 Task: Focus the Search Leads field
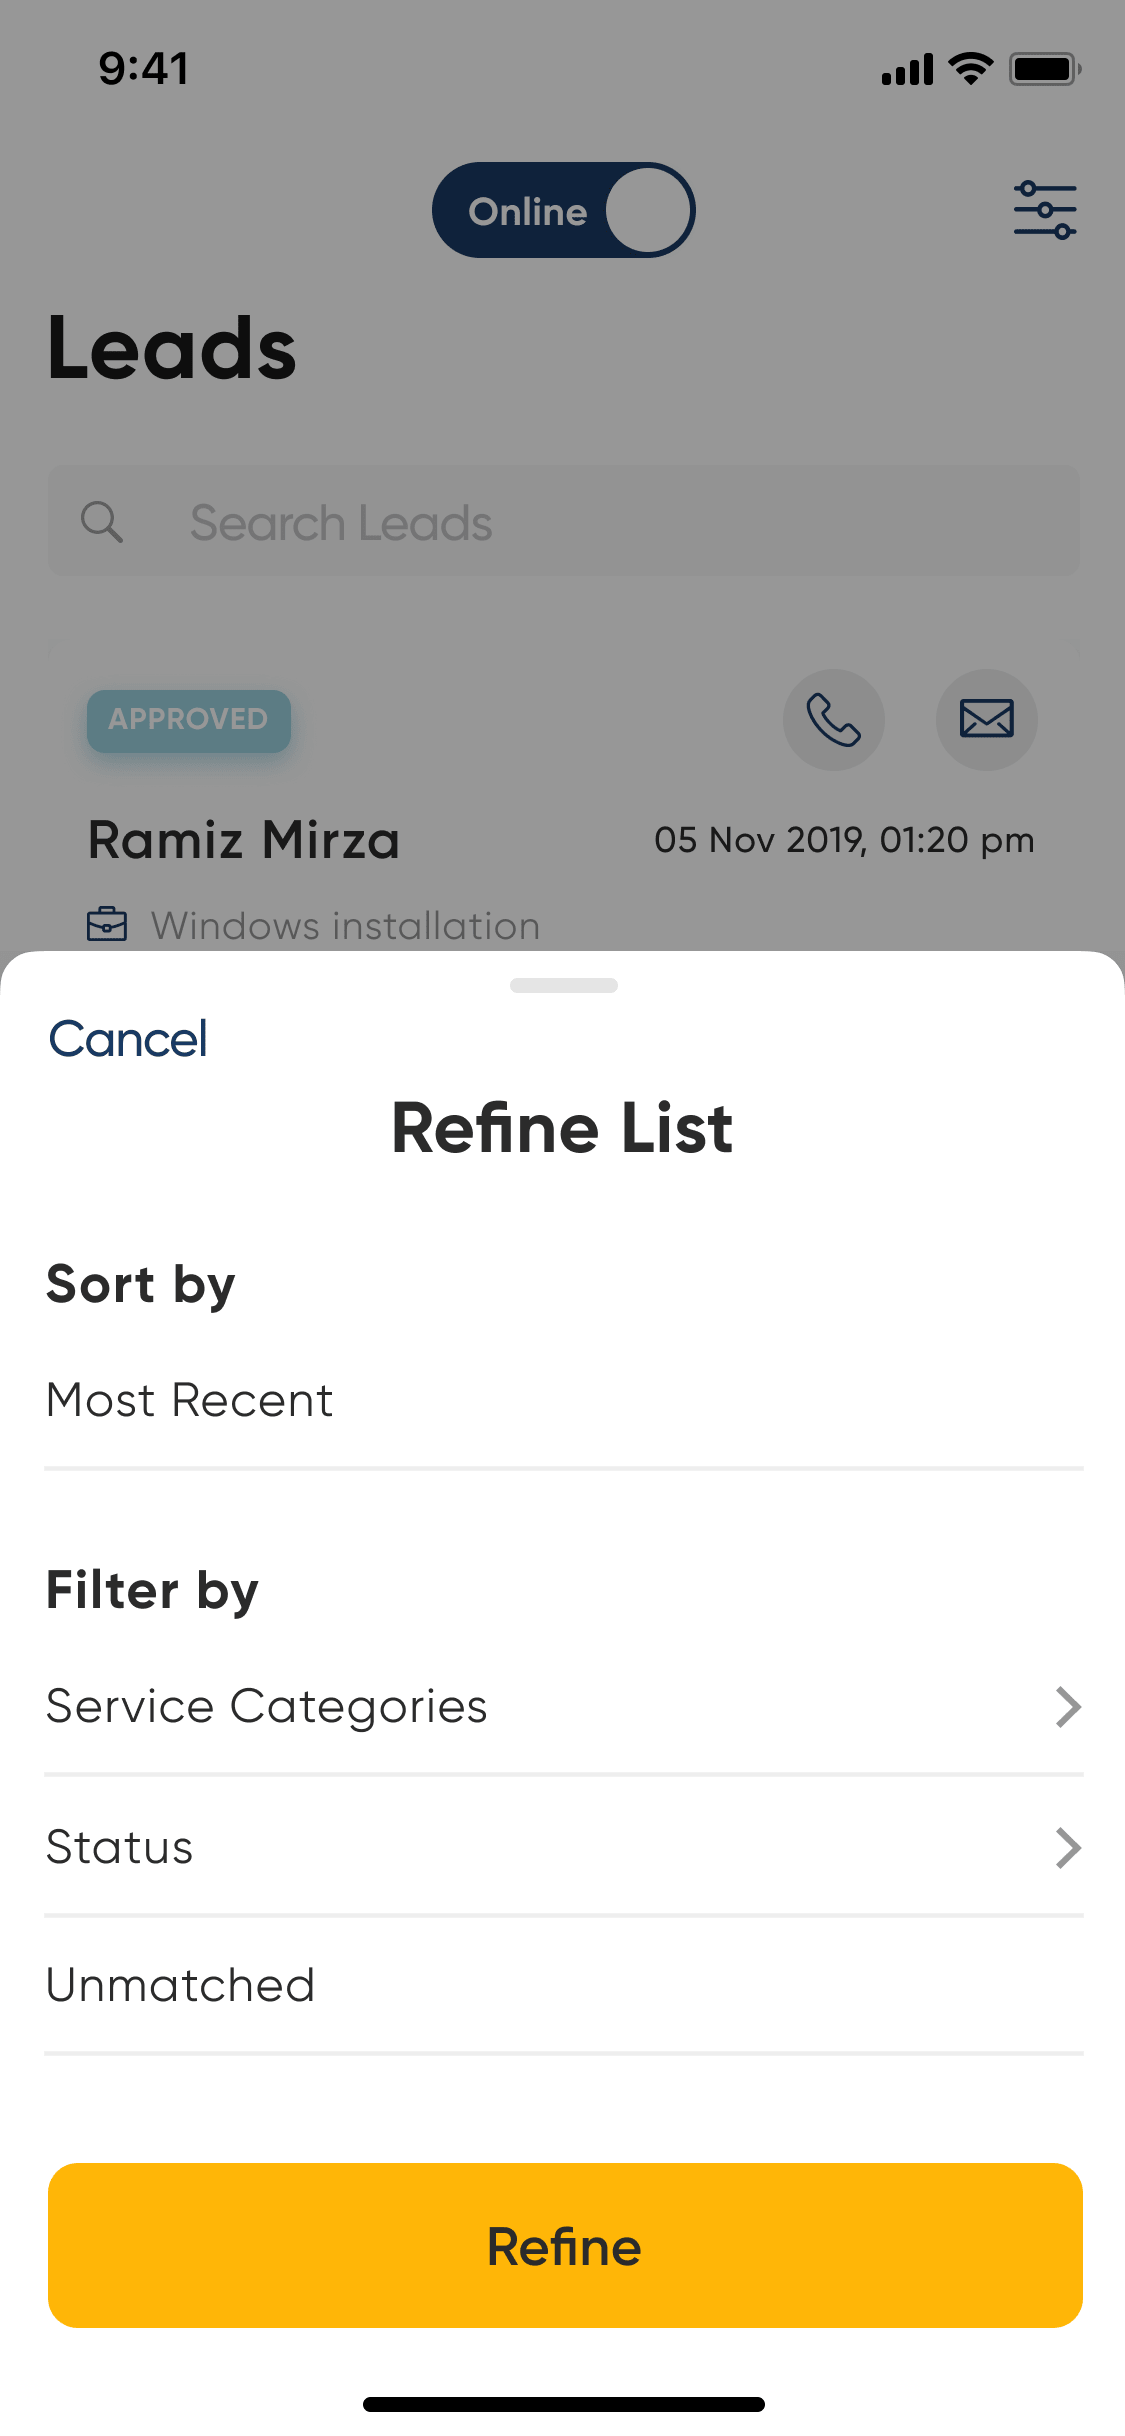click(x=600, y=522)
